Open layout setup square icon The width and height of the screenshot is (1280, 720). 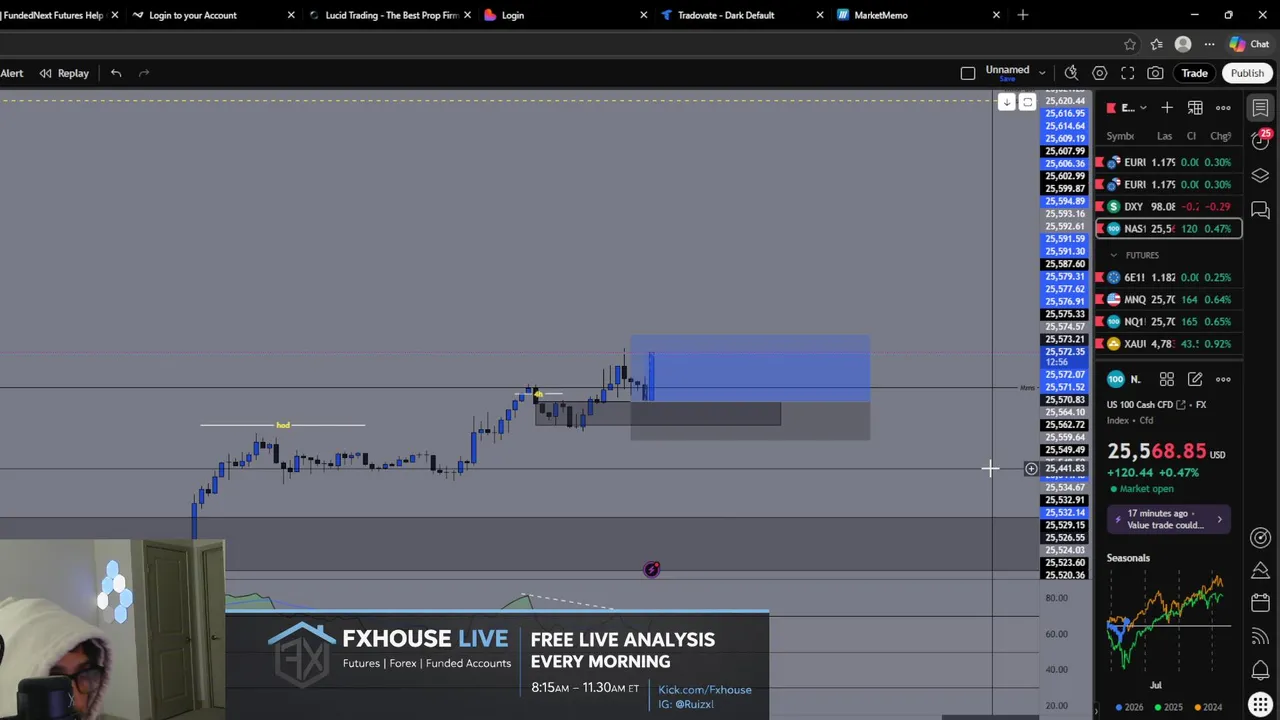[968, 73]
